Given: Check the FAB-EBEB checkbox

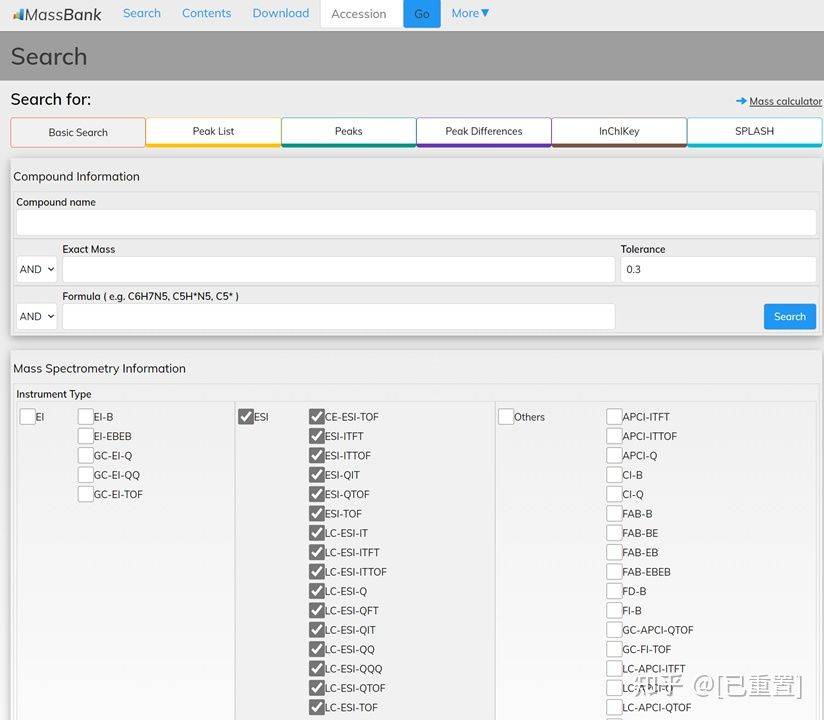Looking at the screenshot, I should (614, 572).
